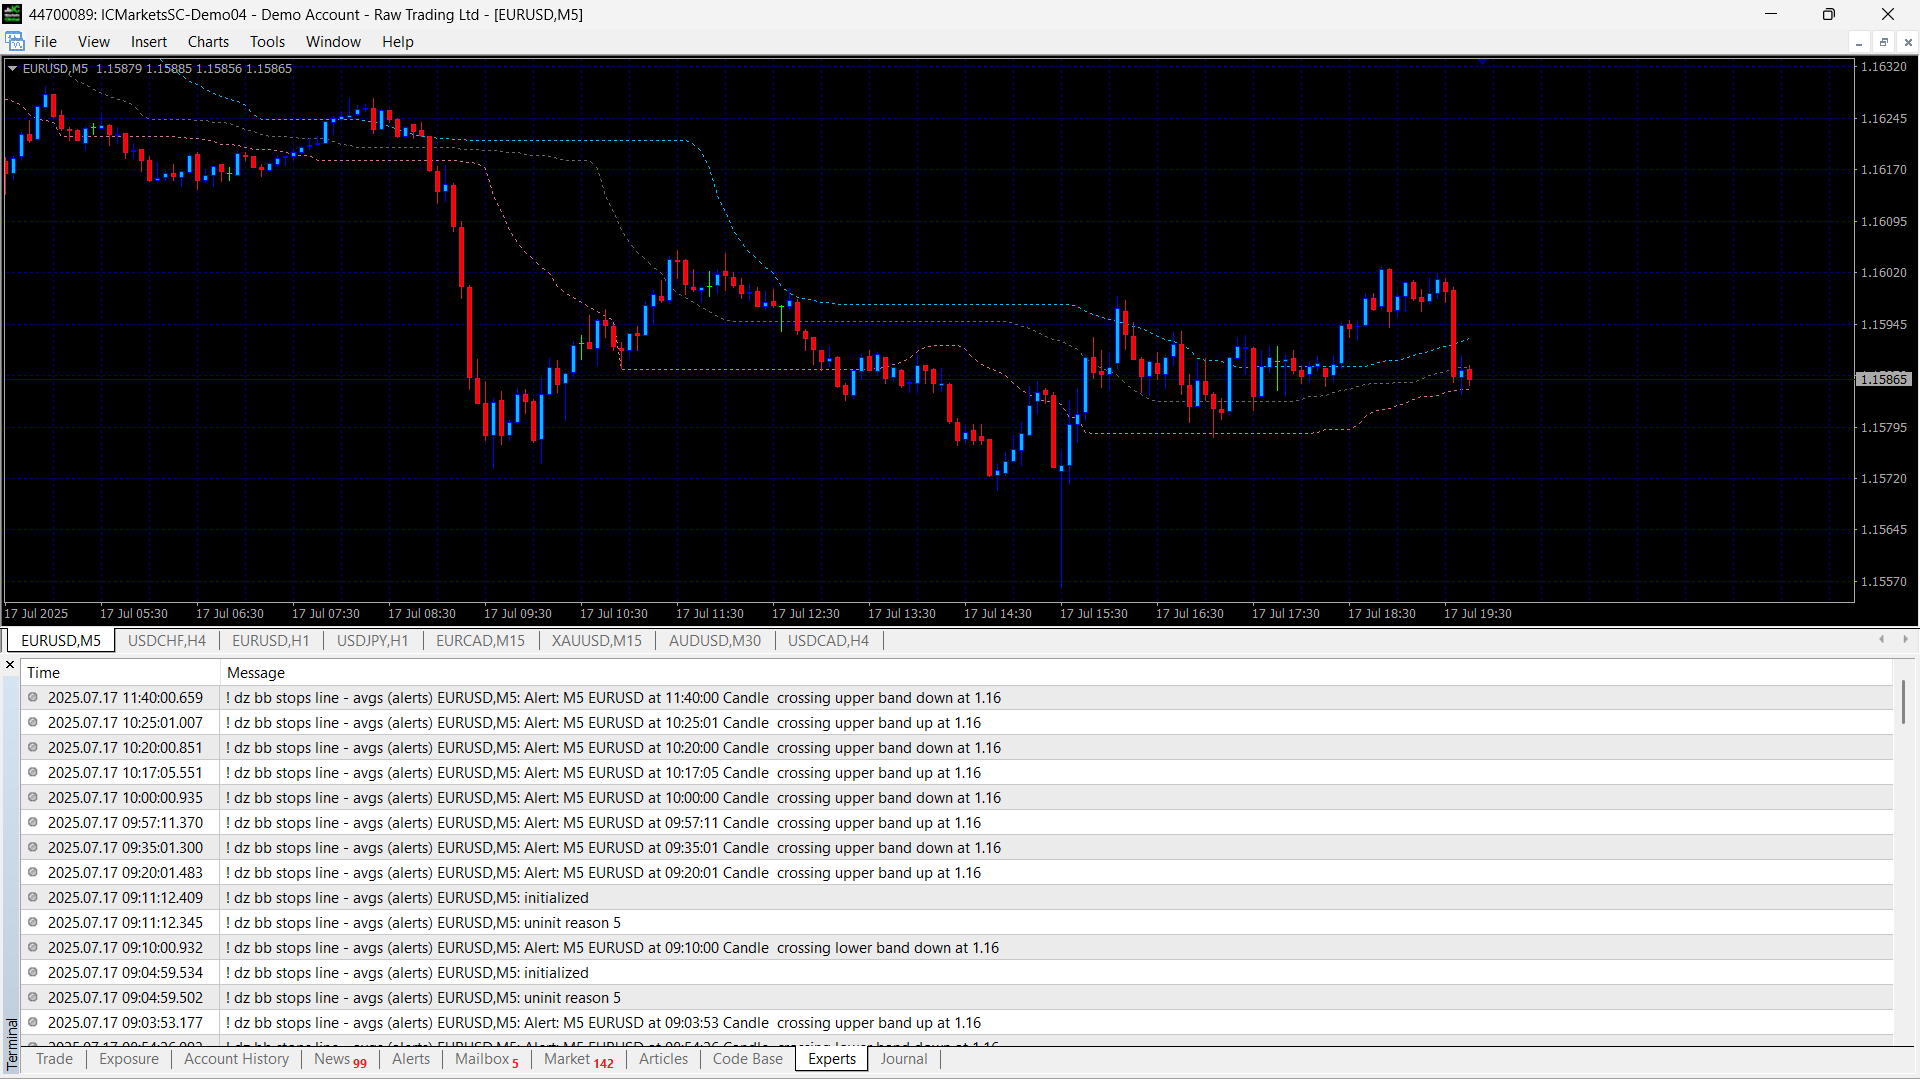This screenshot has height=1080, width=1920.
Task: Click the Message column header
Action: (256, 673)
